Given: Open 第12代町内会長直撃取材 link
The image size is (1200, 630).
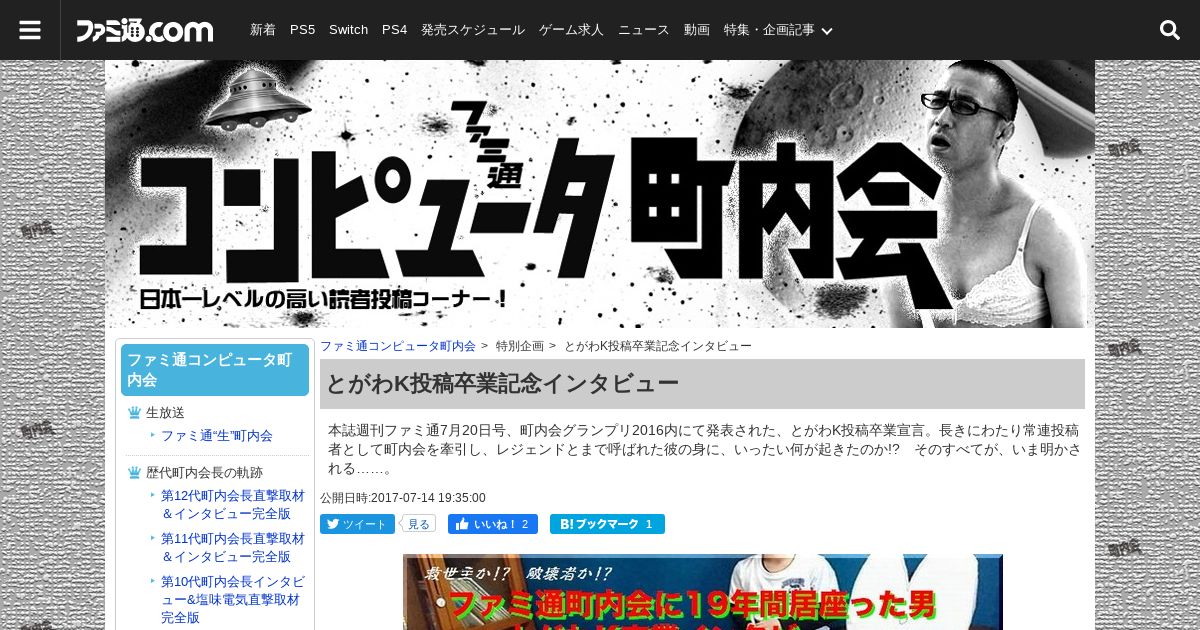Looking at the screenshot, I should coord(233,505).
